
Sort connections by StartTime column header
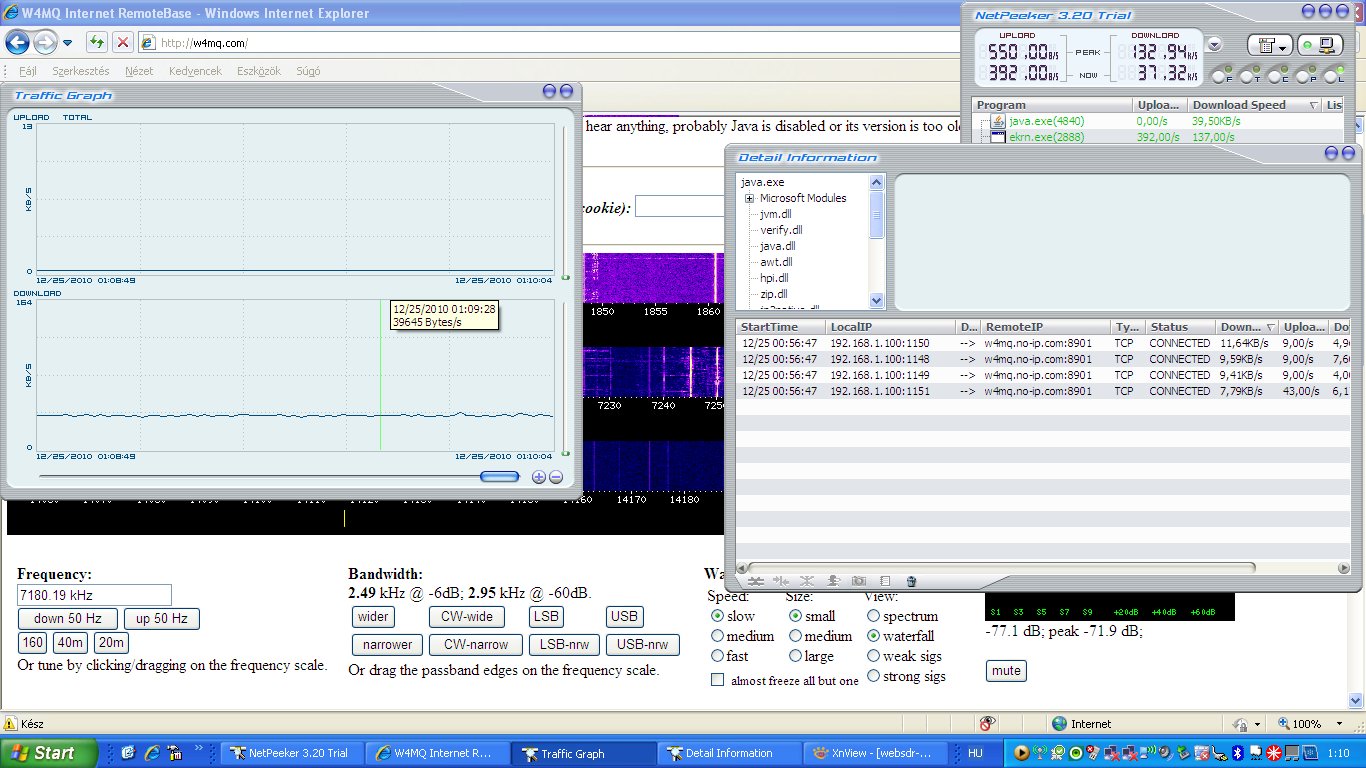click(781, 327)
